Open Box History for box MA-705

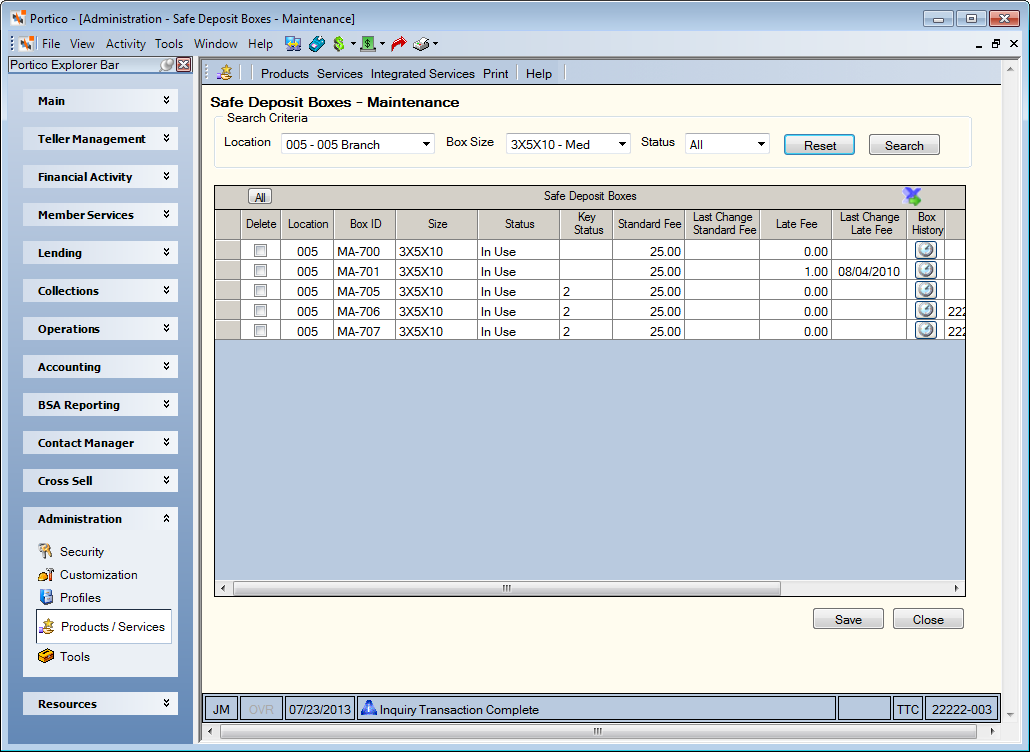coord(926,290)
